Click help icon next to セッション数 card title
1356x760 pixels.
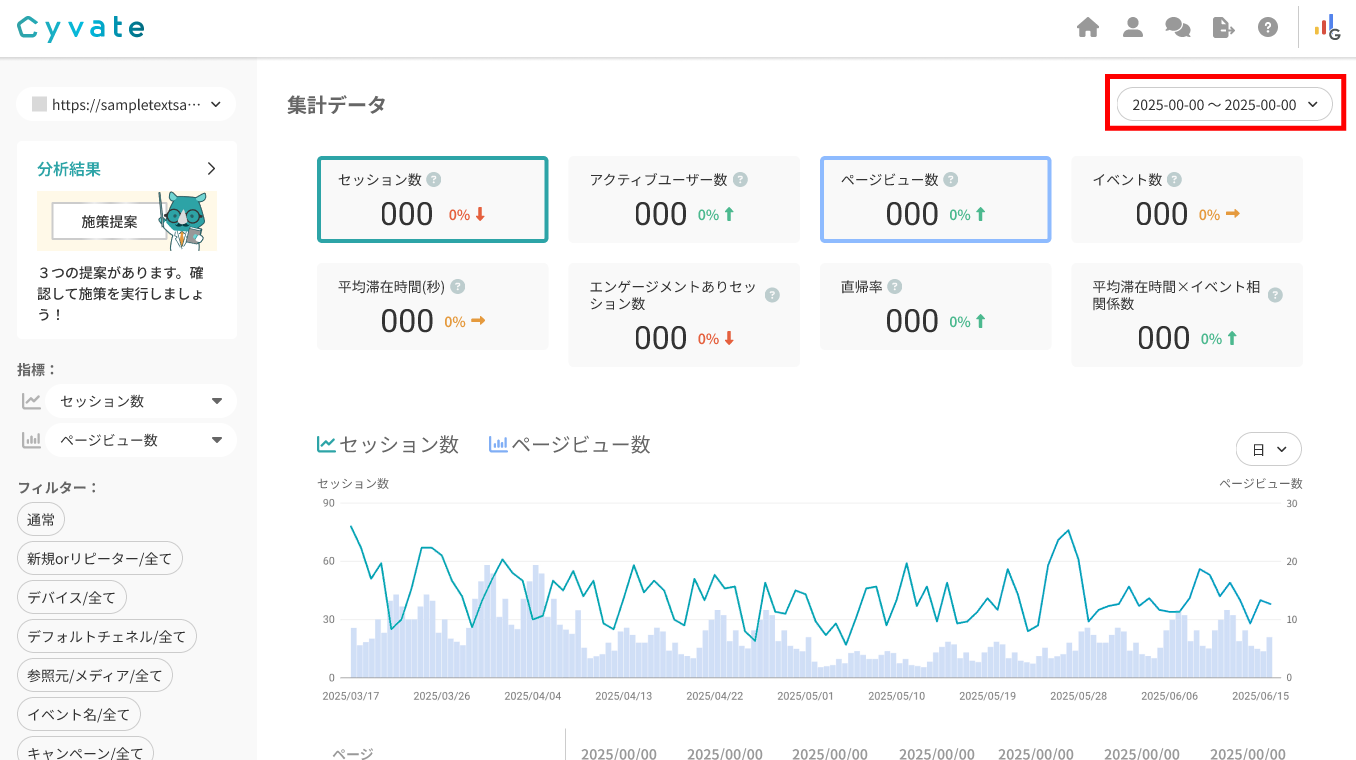point(434,180)
